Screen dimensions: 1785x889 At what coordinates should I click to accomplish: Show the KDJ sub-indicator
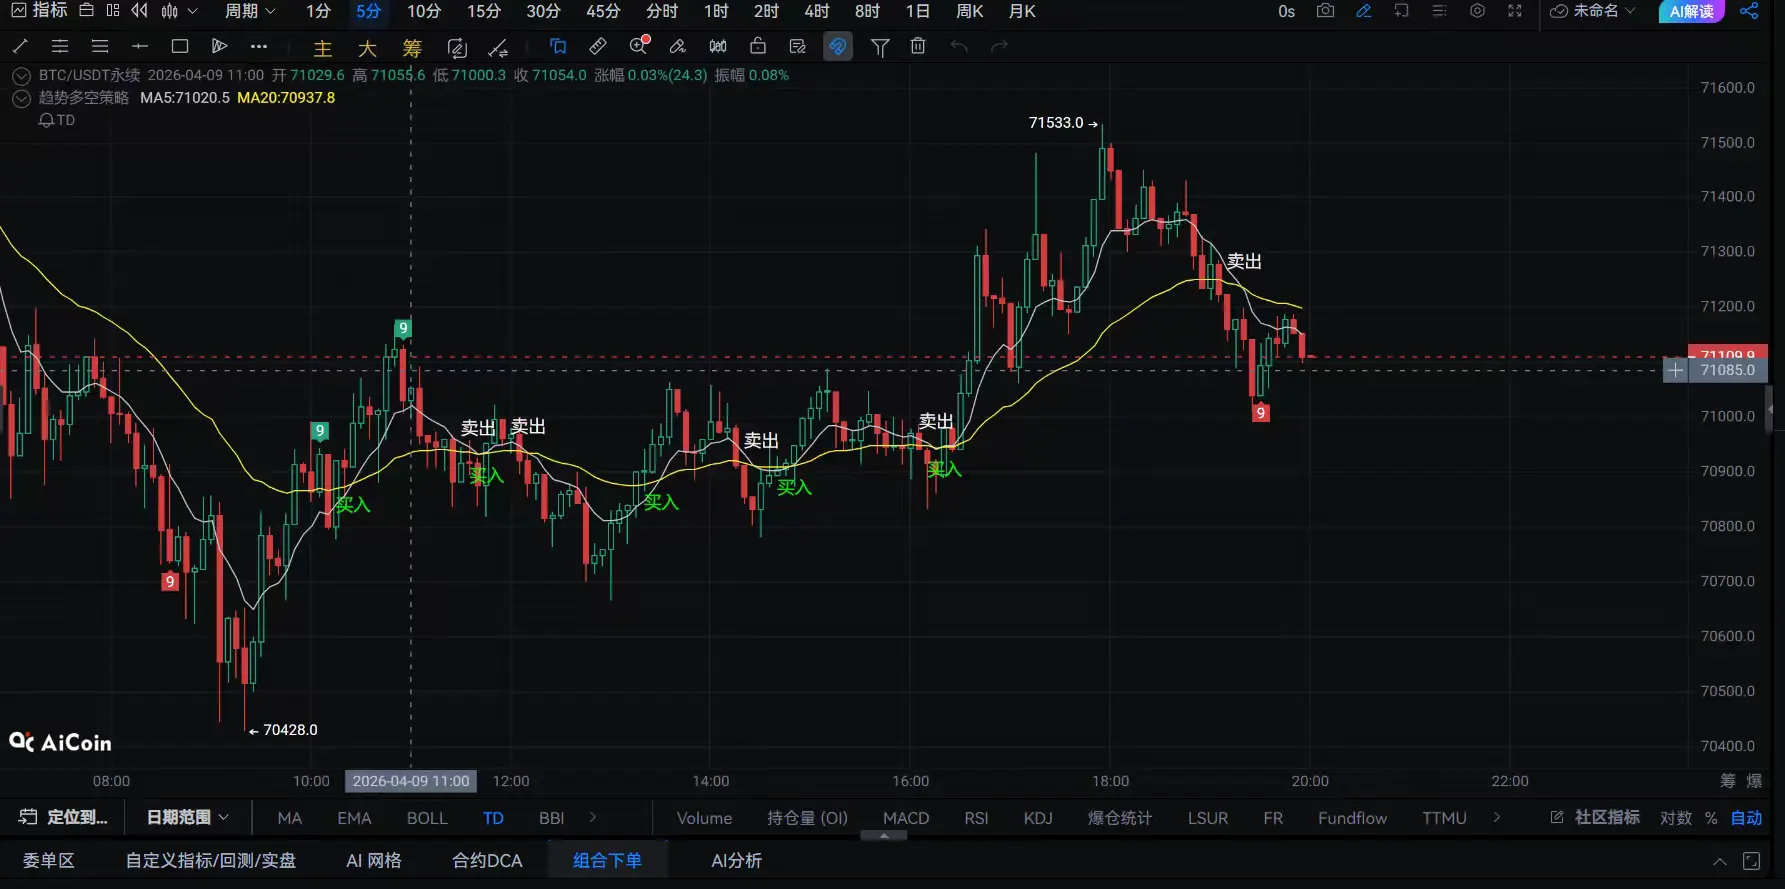tap(1038, 818)
